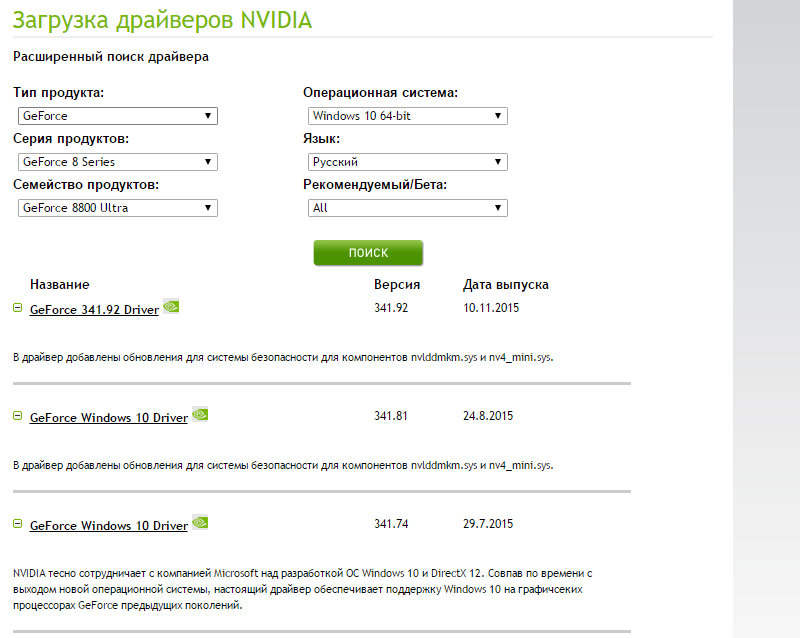The image size is (800, 638).
Task: Collapse the driver entry dated 24.8.2015
Action: click(x=17, y=416)
